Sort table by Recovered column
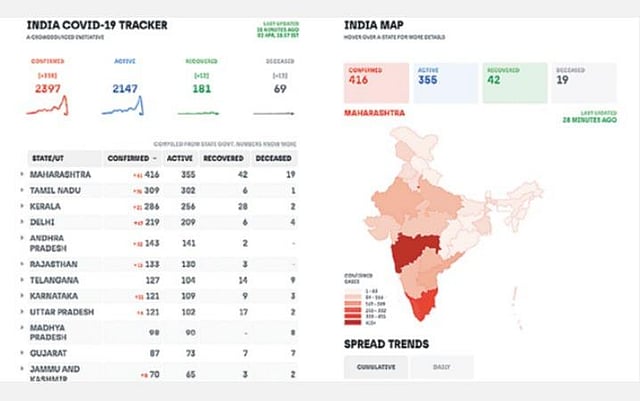 pos(224,158)
